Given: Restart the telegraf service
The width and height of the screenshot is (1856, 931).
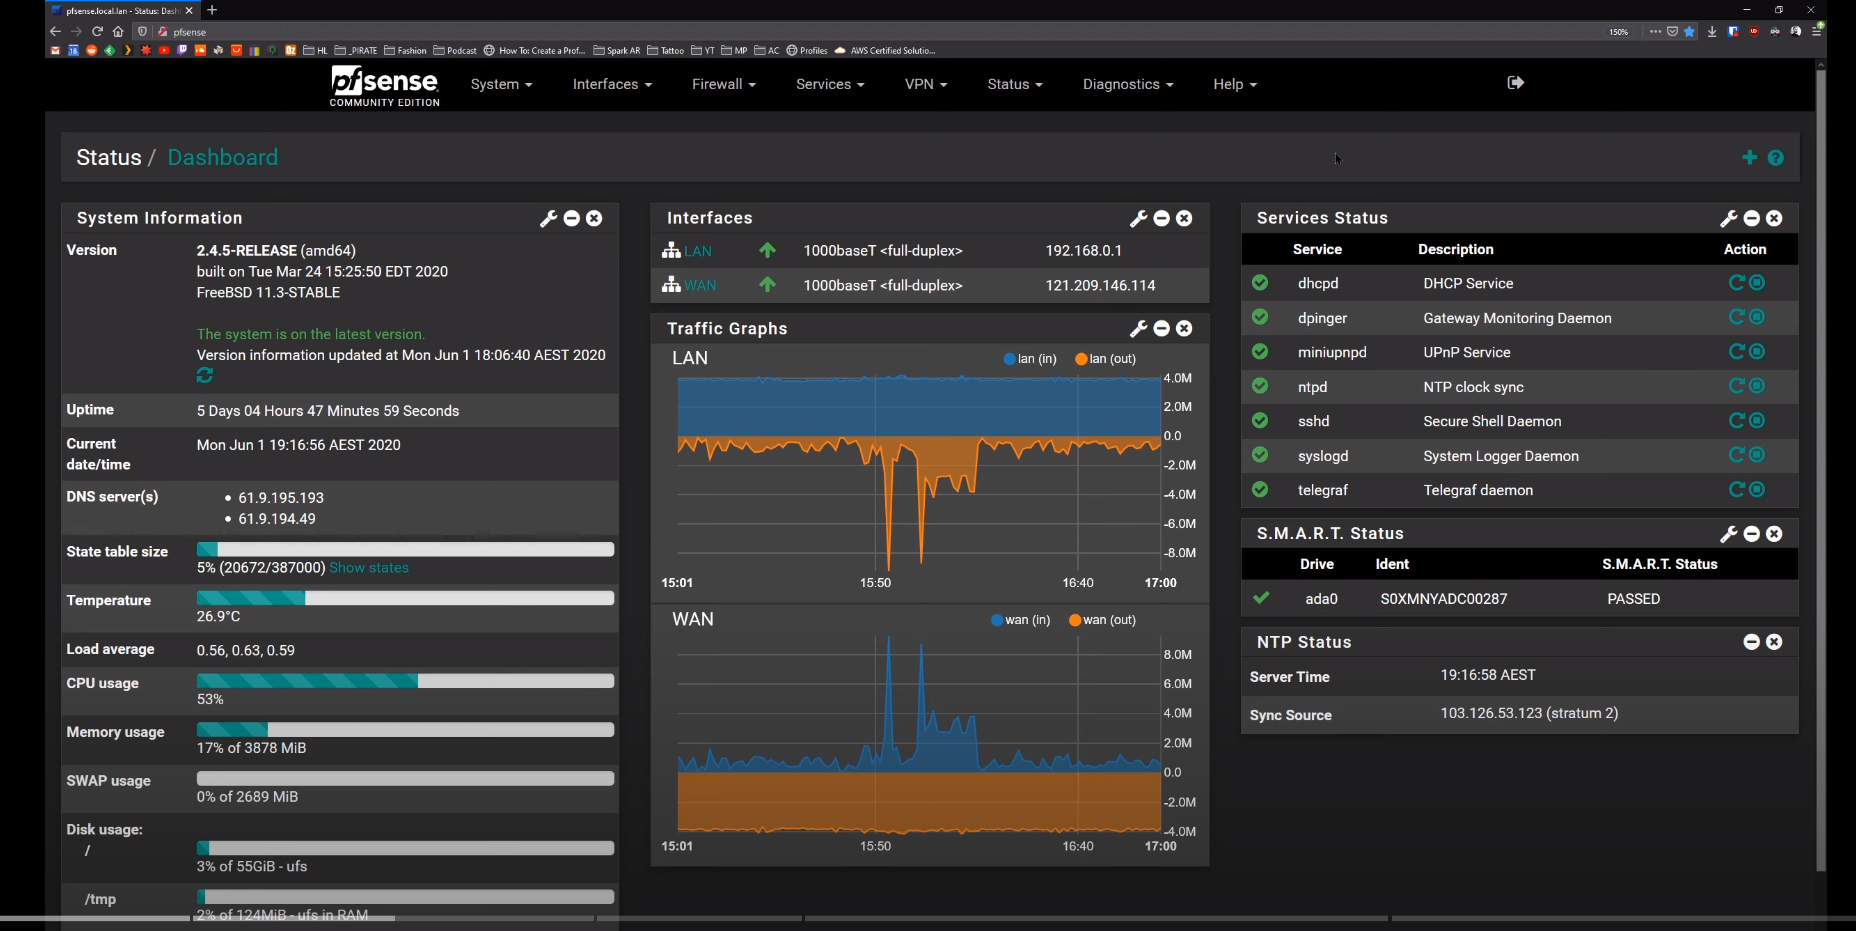Looking at the screenshot, I should click(x=1737, y=489).
